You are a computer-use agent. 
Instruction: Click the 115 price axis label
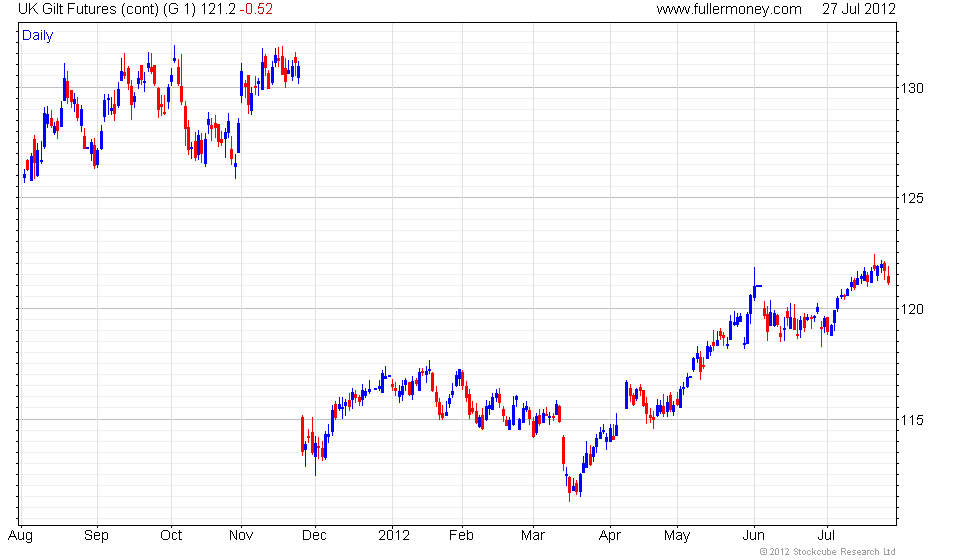[912, 420]
